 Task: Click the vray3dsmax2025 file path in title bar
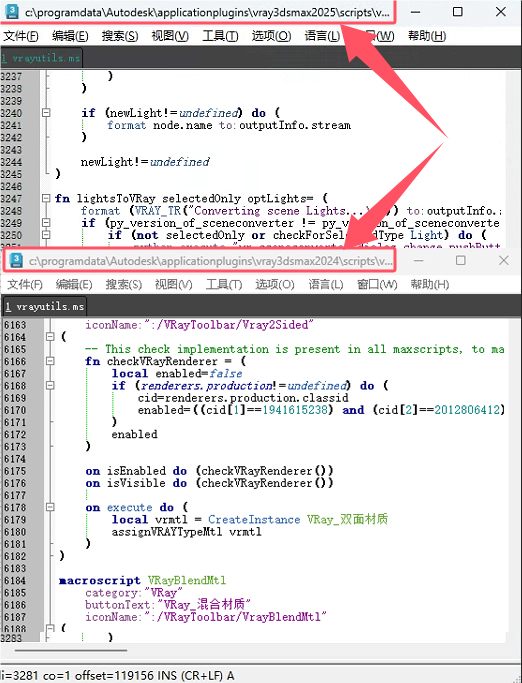pyautogui.click(x=207, y=13)
